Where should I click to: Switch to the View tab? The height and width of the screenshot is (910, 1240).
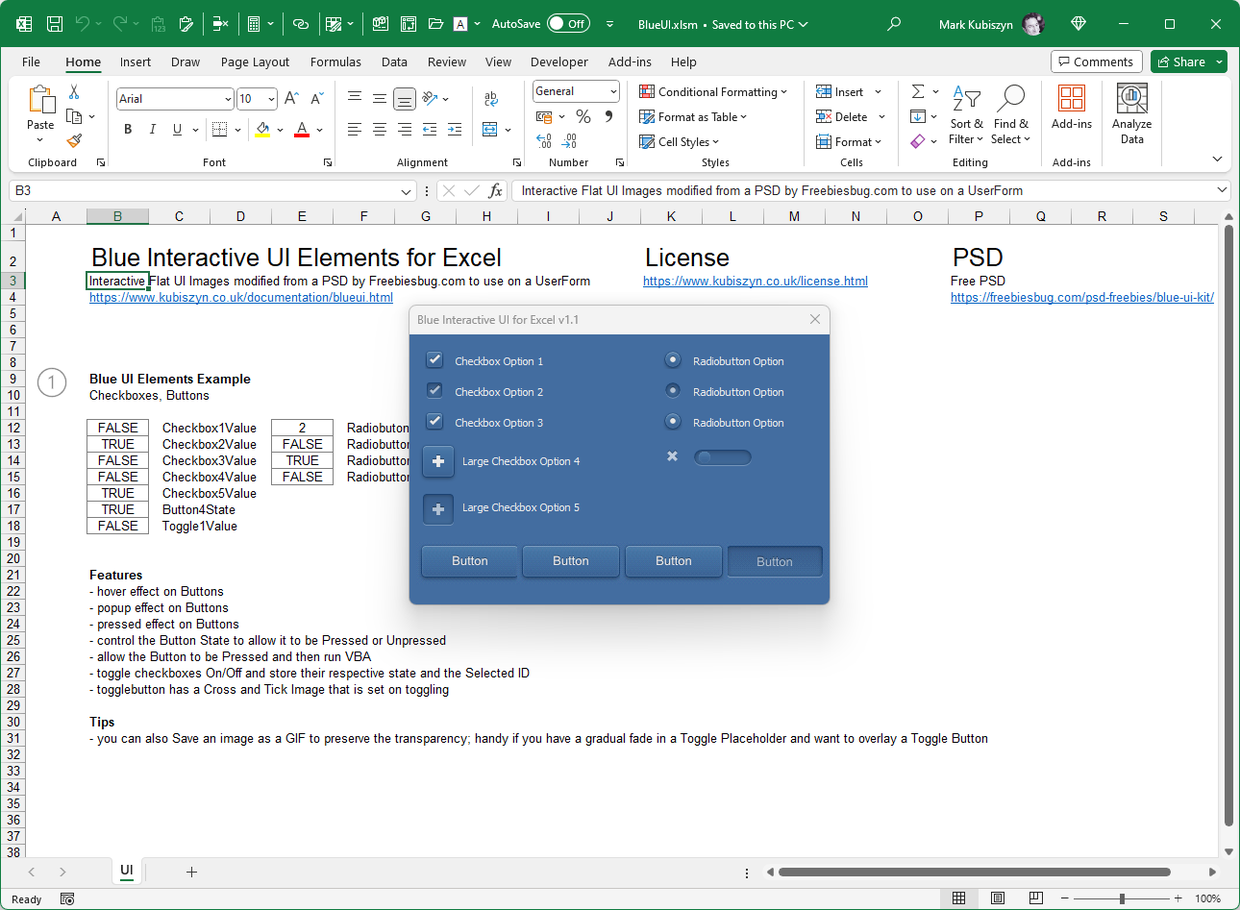click(x=498, y=62)
